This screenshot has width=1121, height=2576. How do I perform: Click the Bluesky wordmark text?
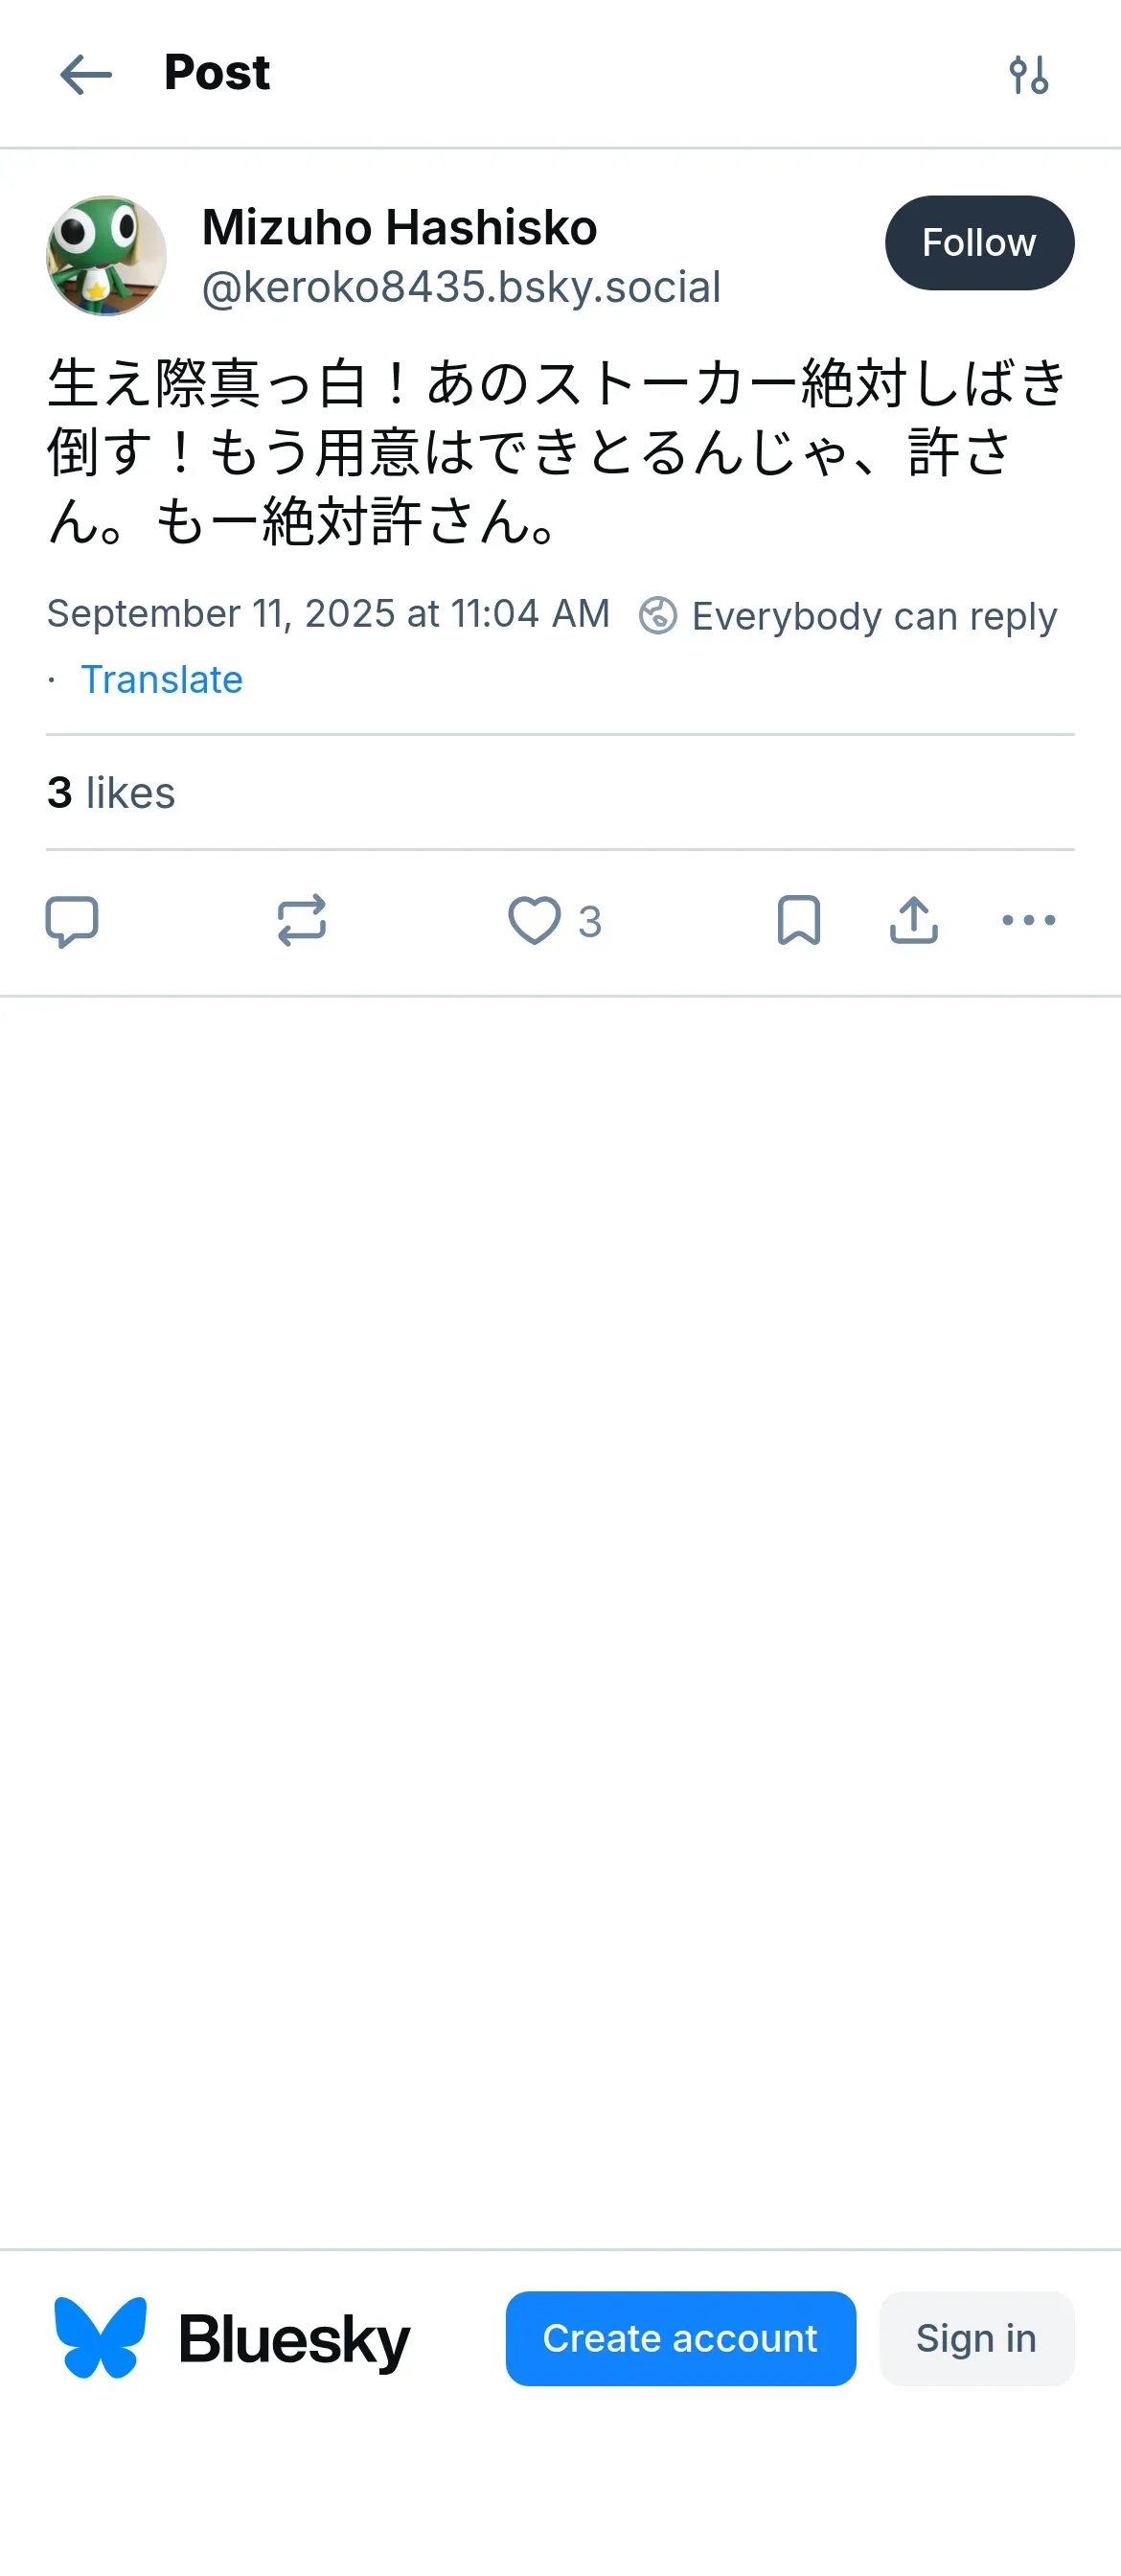(294, 2339)
